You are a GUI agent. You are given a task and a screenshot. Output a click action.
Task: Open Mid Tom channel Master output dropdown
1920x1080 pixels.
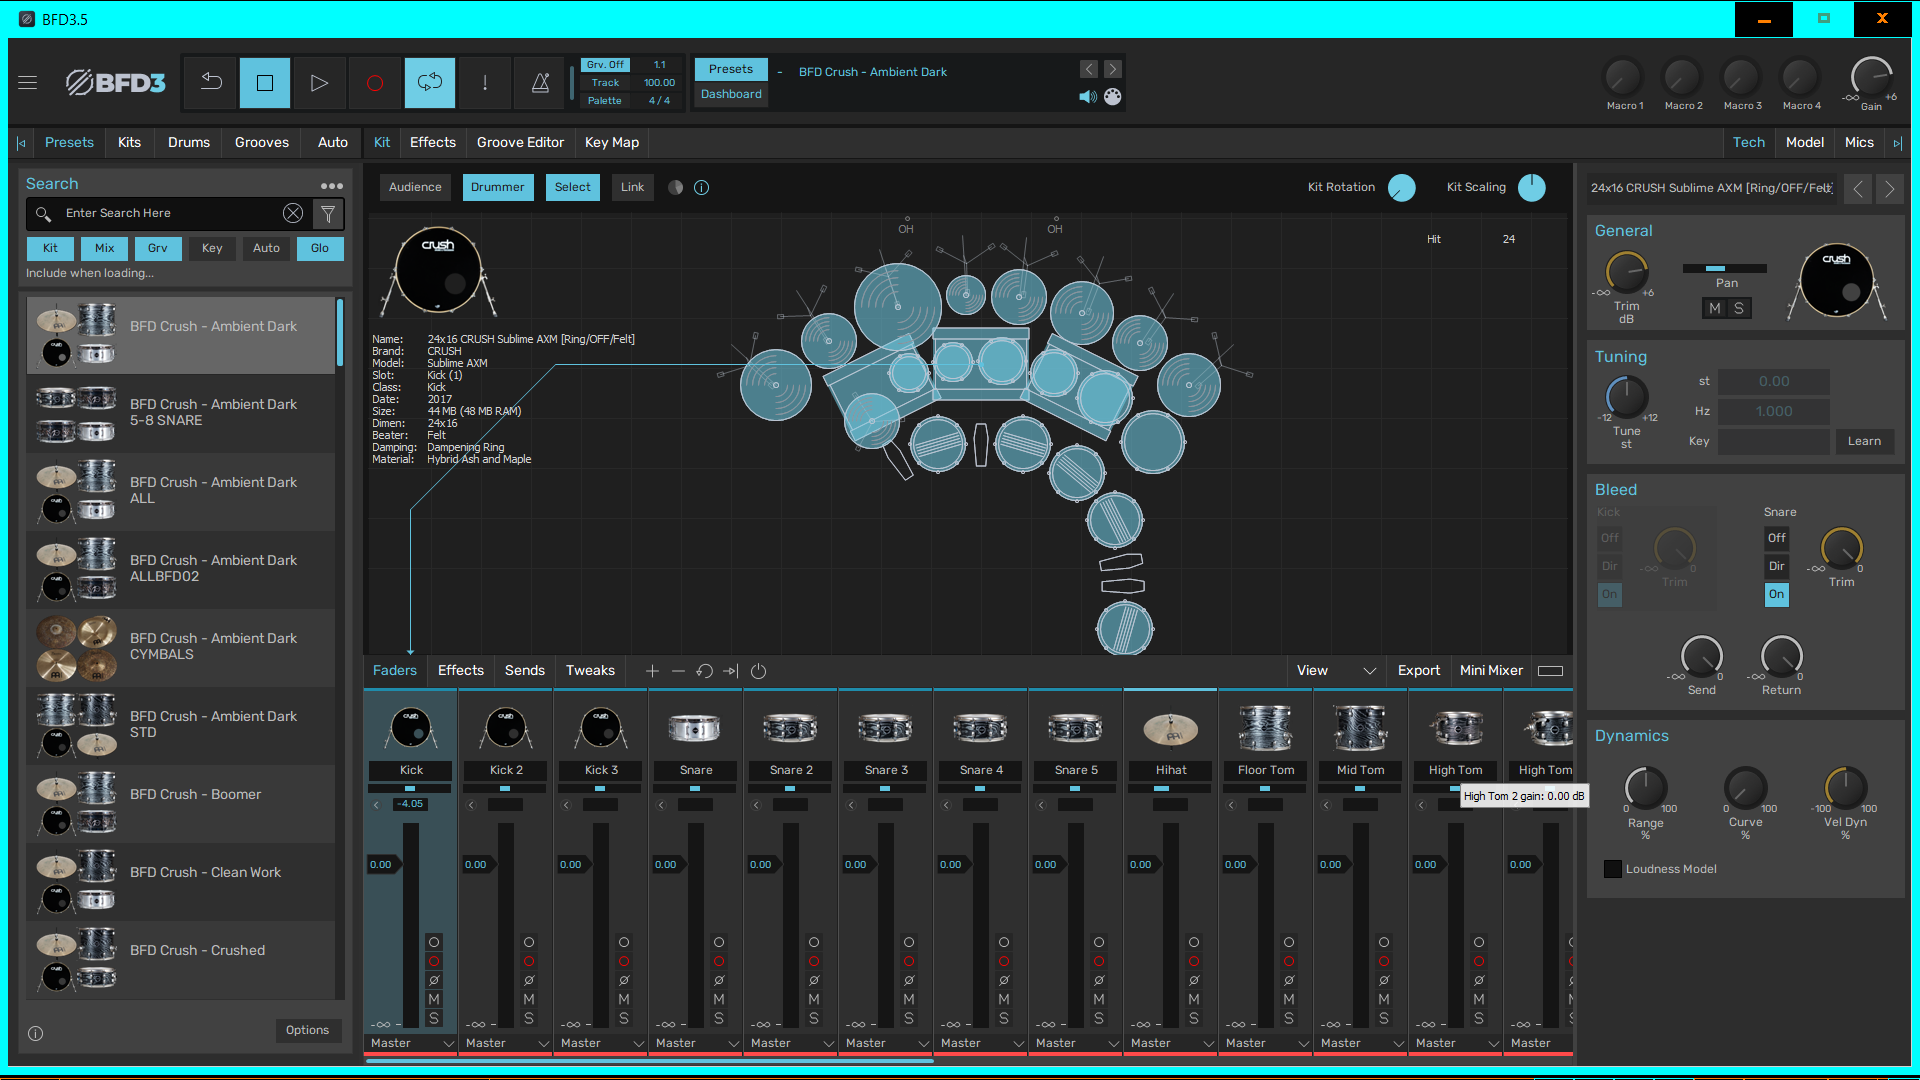point(1361,1043)
